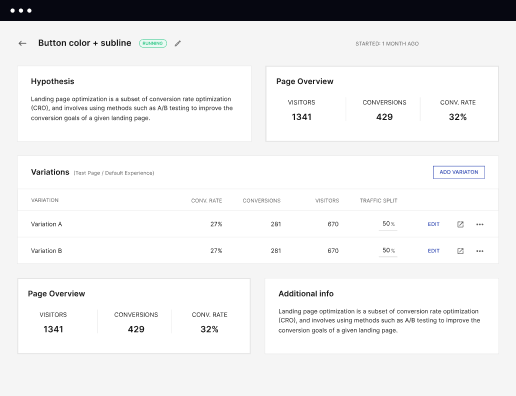Click the pencil icon to rename experiment
516x396 pixels.
[178, 43]
